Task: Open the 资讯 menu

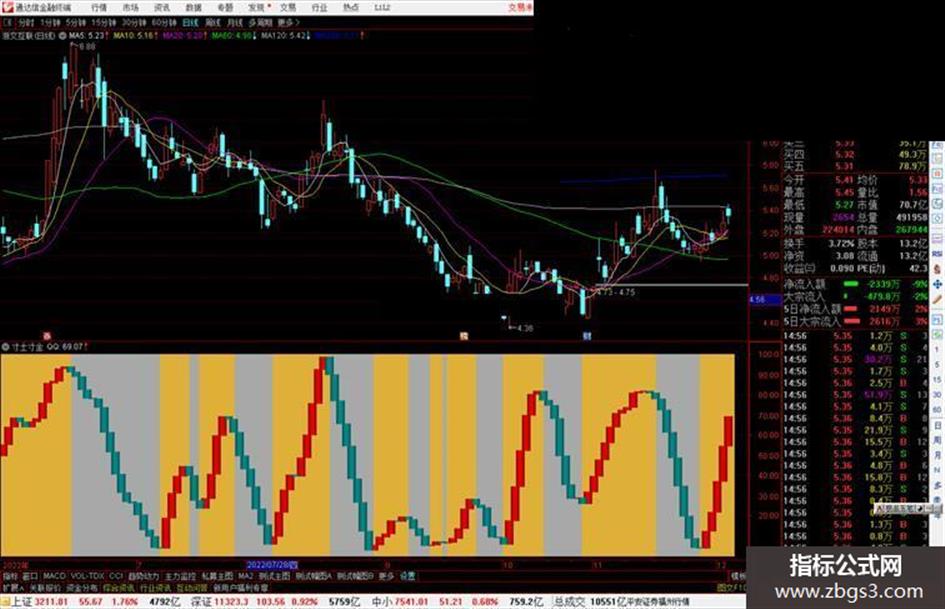Action: [x=162, y=8]
